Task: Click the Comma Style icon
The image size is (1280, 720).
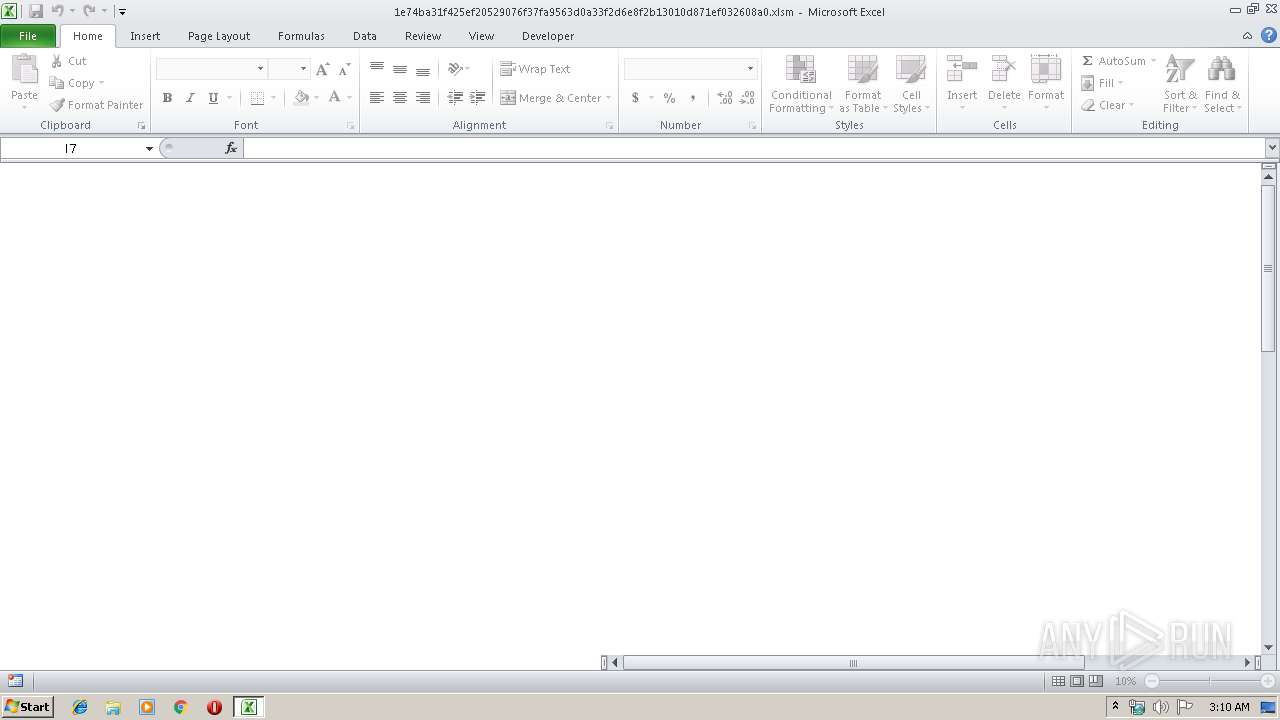Action: (x=693, y=98)
